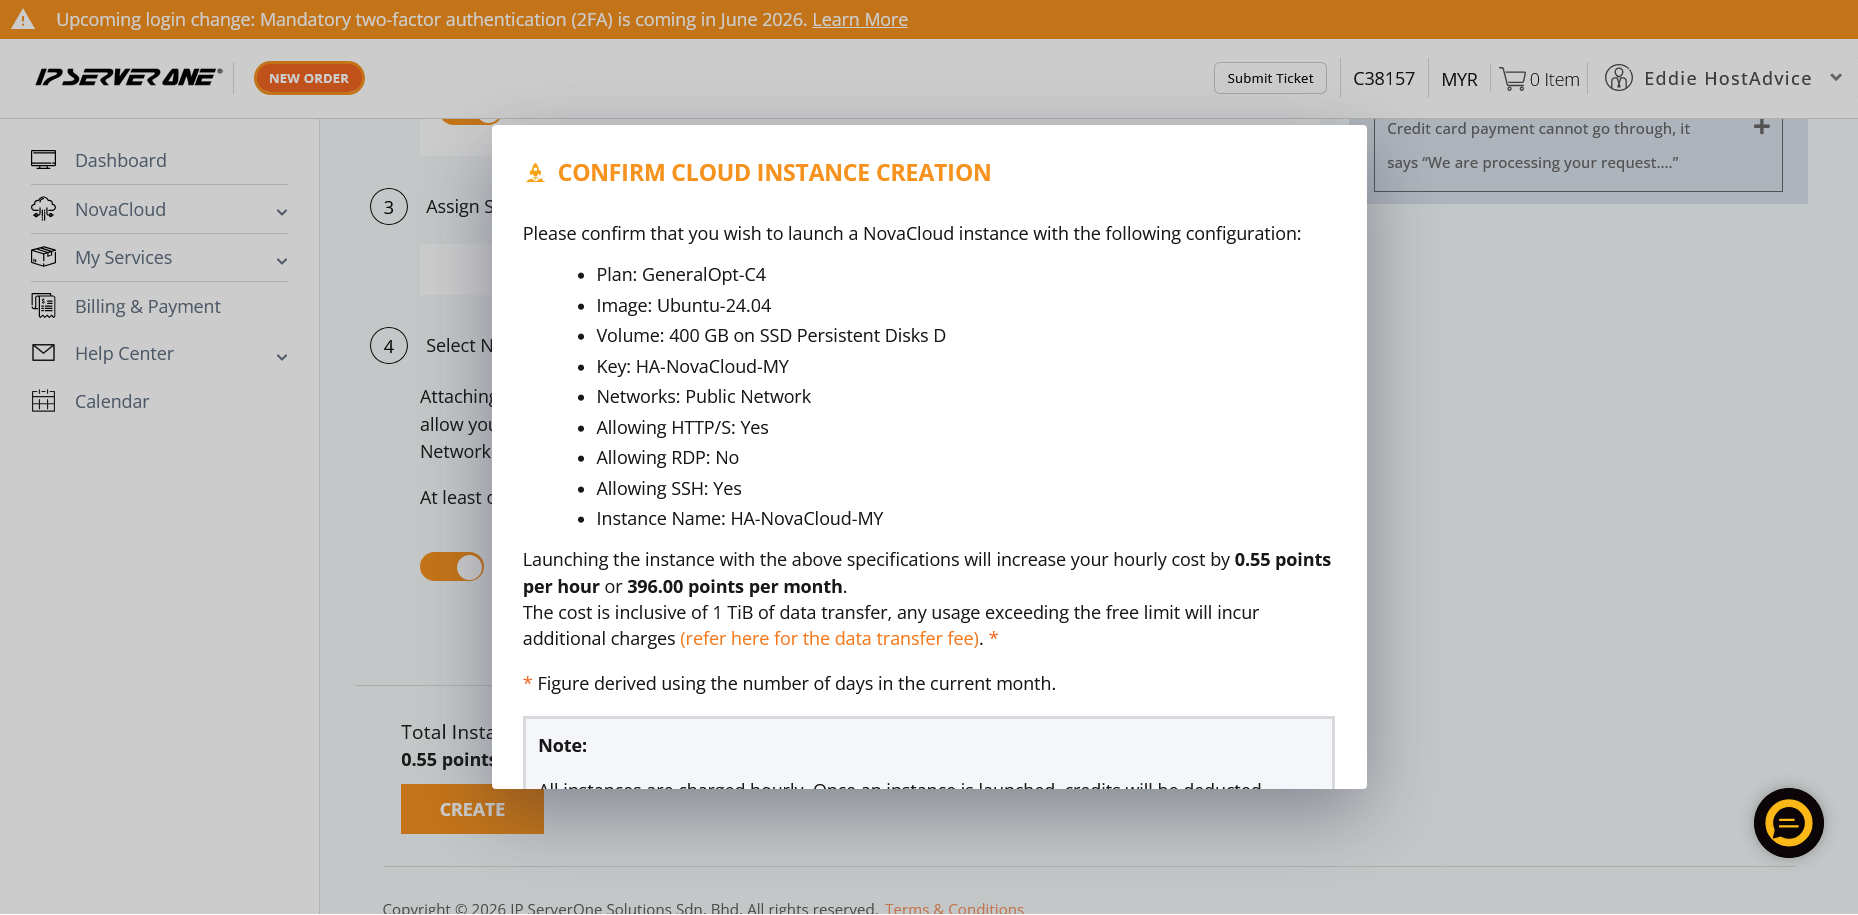Image resolution: width=1858 pixels, height=915 pixels.
Task: Open the NovaCloud menu item
Action: (120, 209)
